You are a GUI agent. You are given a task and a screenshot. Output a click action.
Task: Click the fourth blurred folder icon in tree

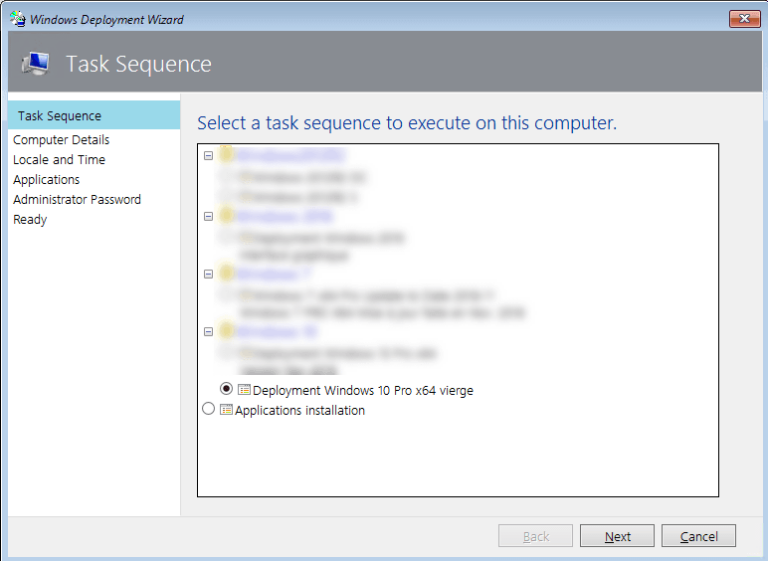click(226, 331)
